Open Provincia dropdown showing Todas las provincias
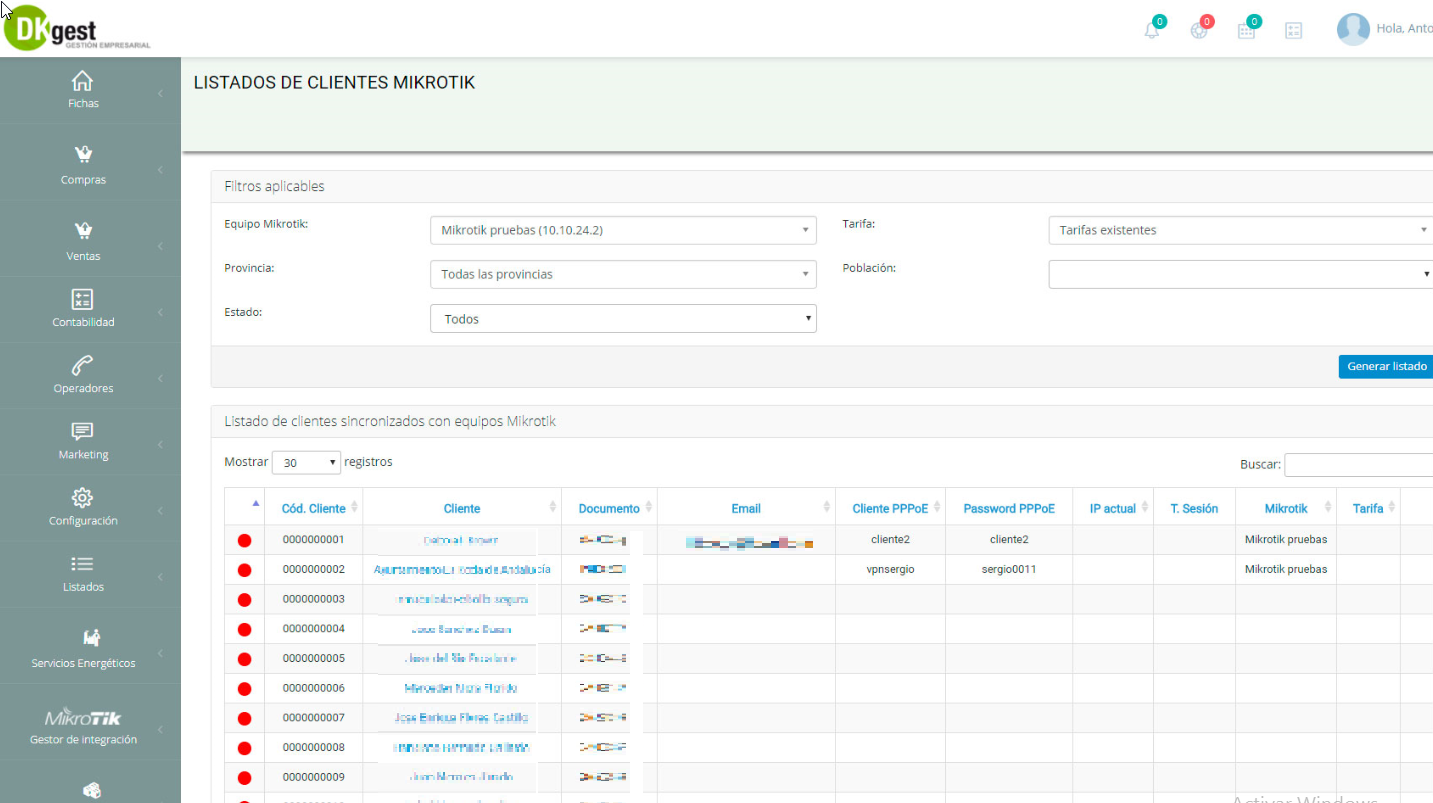Screen dimensions: 1433x803 point(623,274)
